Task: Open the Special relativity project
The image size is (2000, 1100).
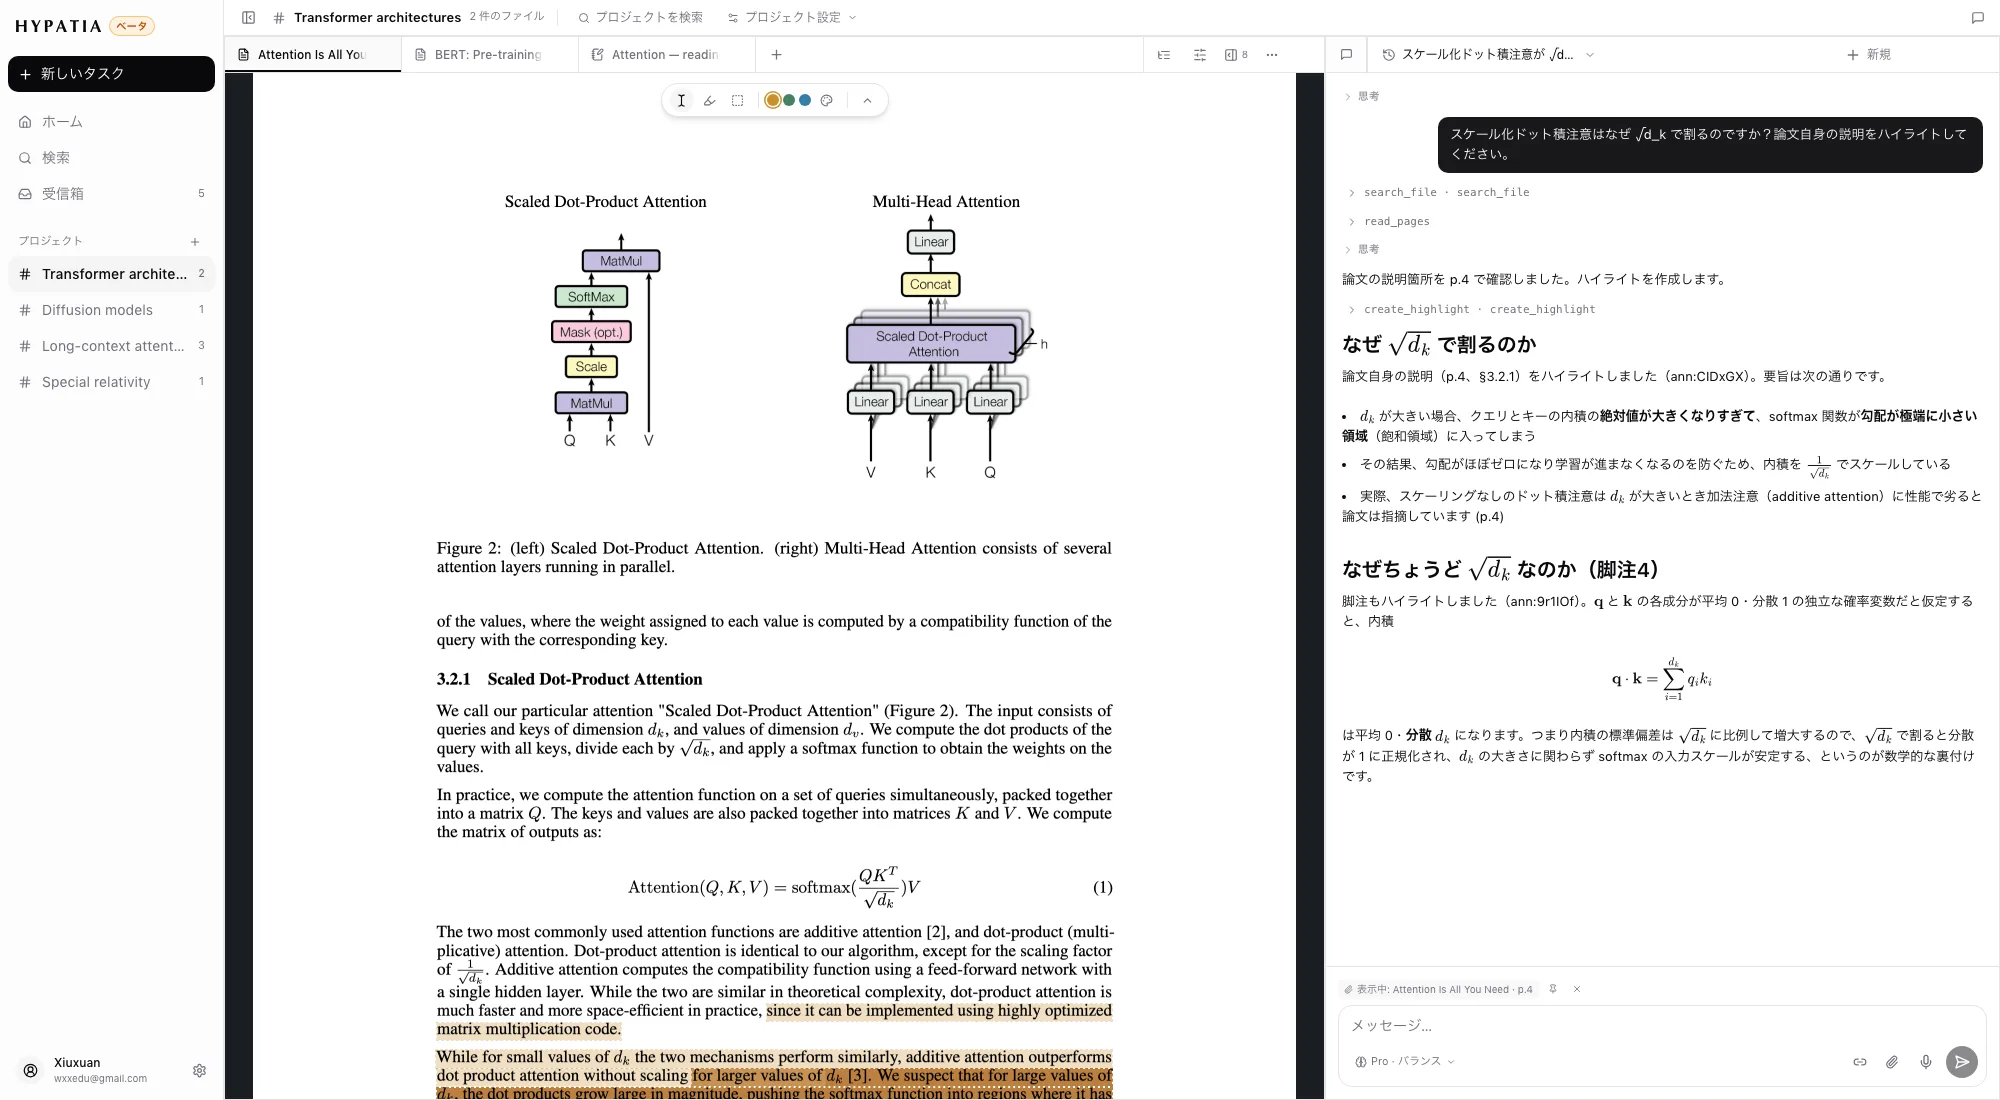Action: point(111,382)
